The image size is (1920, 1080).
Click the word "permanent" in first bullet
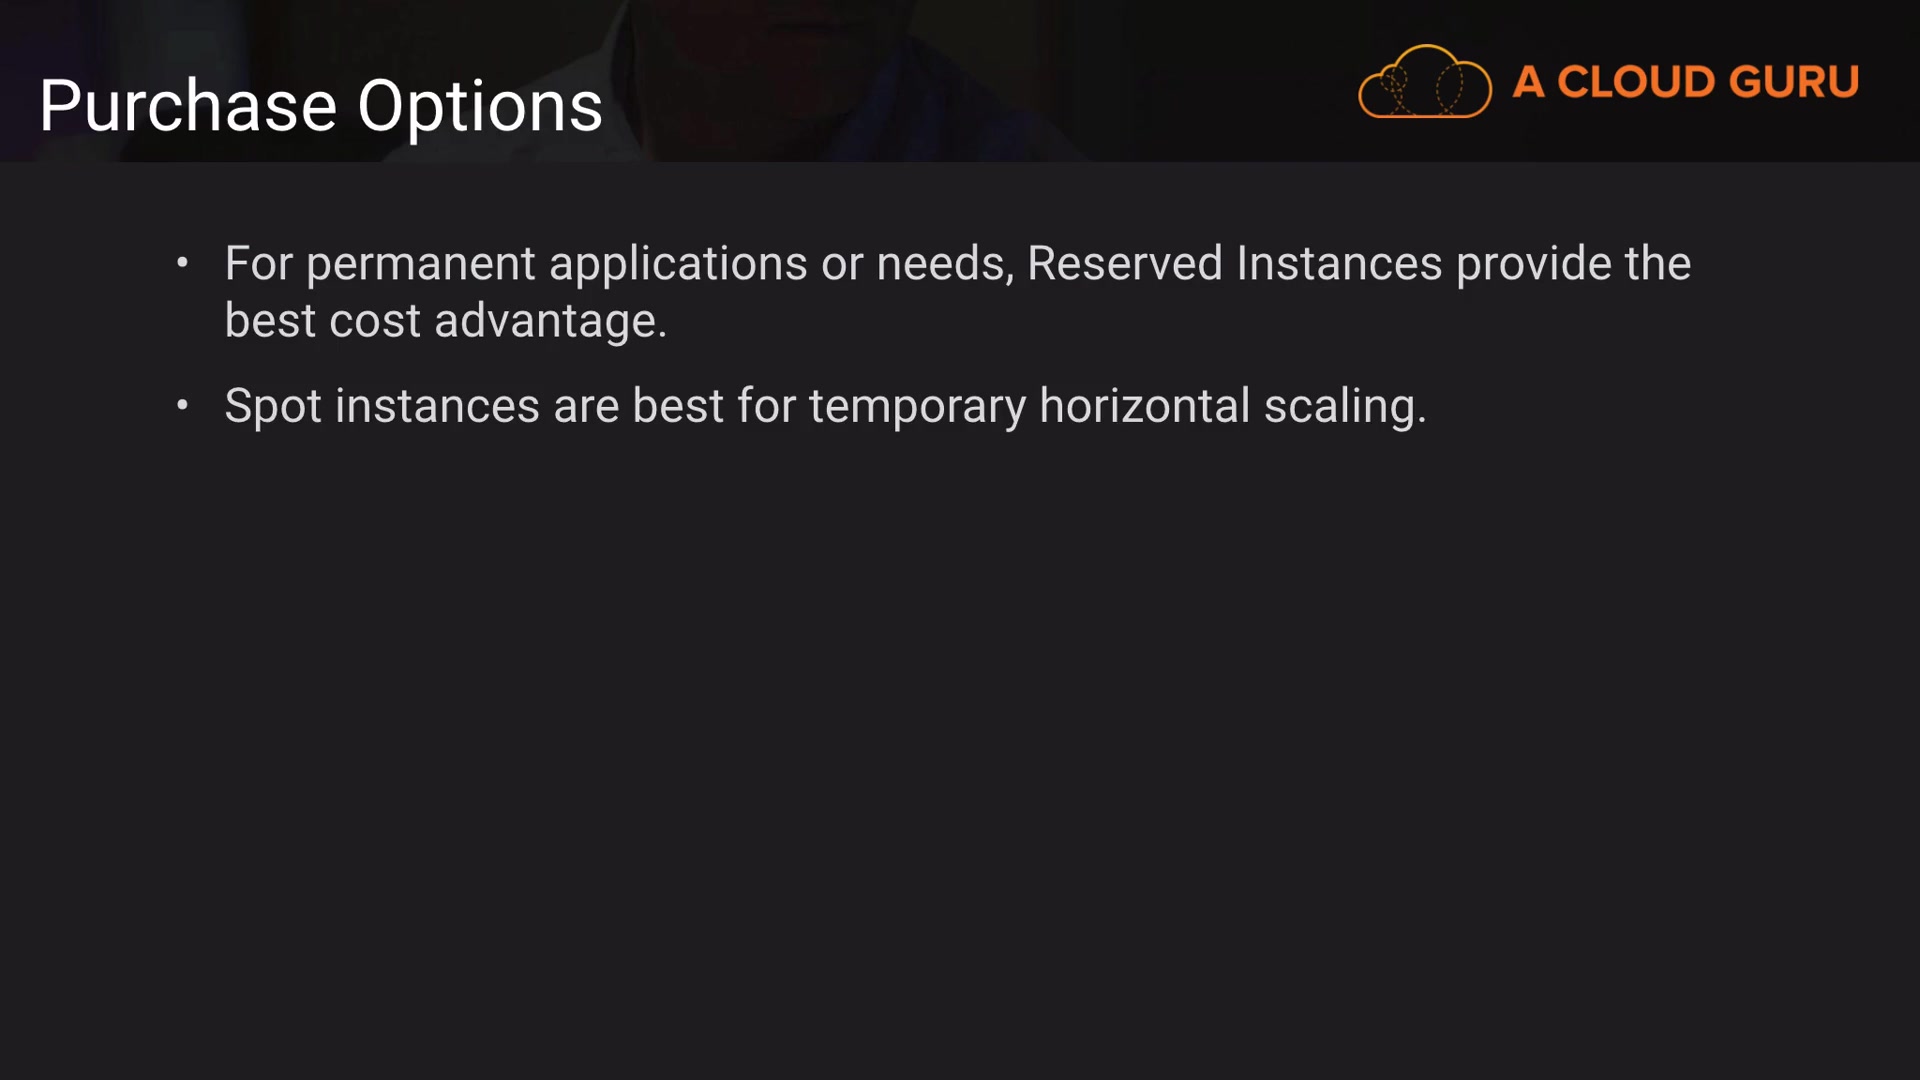(x=421, y=264)
